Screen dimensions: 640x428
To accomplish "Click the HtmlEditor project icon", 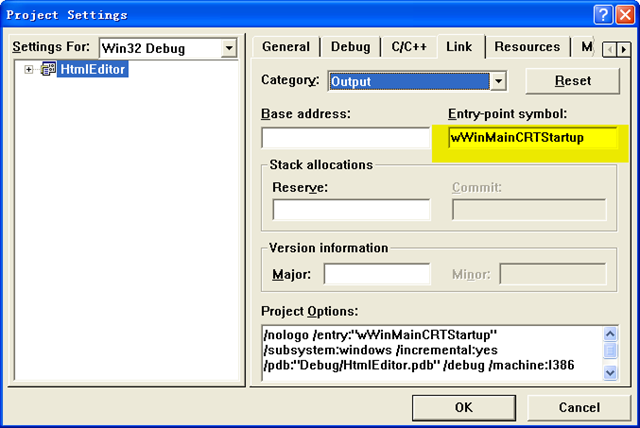I will (x=48, y=69).
